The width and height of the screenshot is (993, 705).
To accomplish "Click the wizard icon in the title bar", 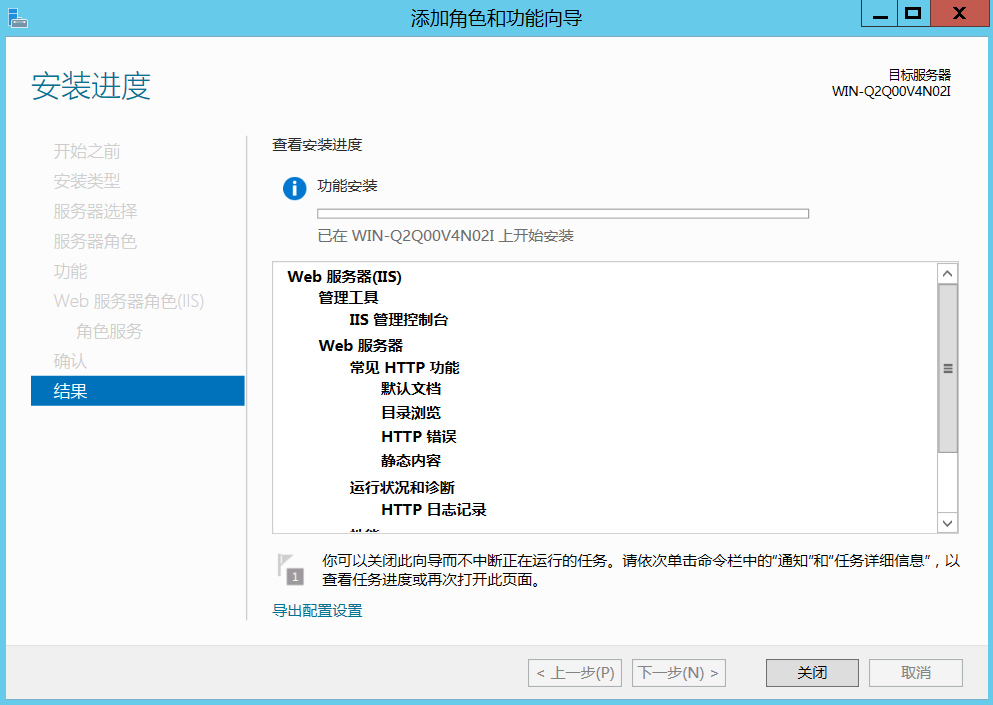I will click(x=18, y=18).
